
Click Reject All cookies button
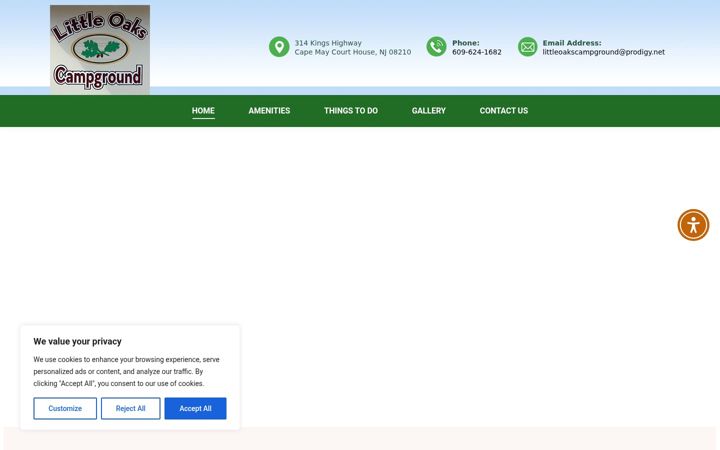[x=130, y=408]
